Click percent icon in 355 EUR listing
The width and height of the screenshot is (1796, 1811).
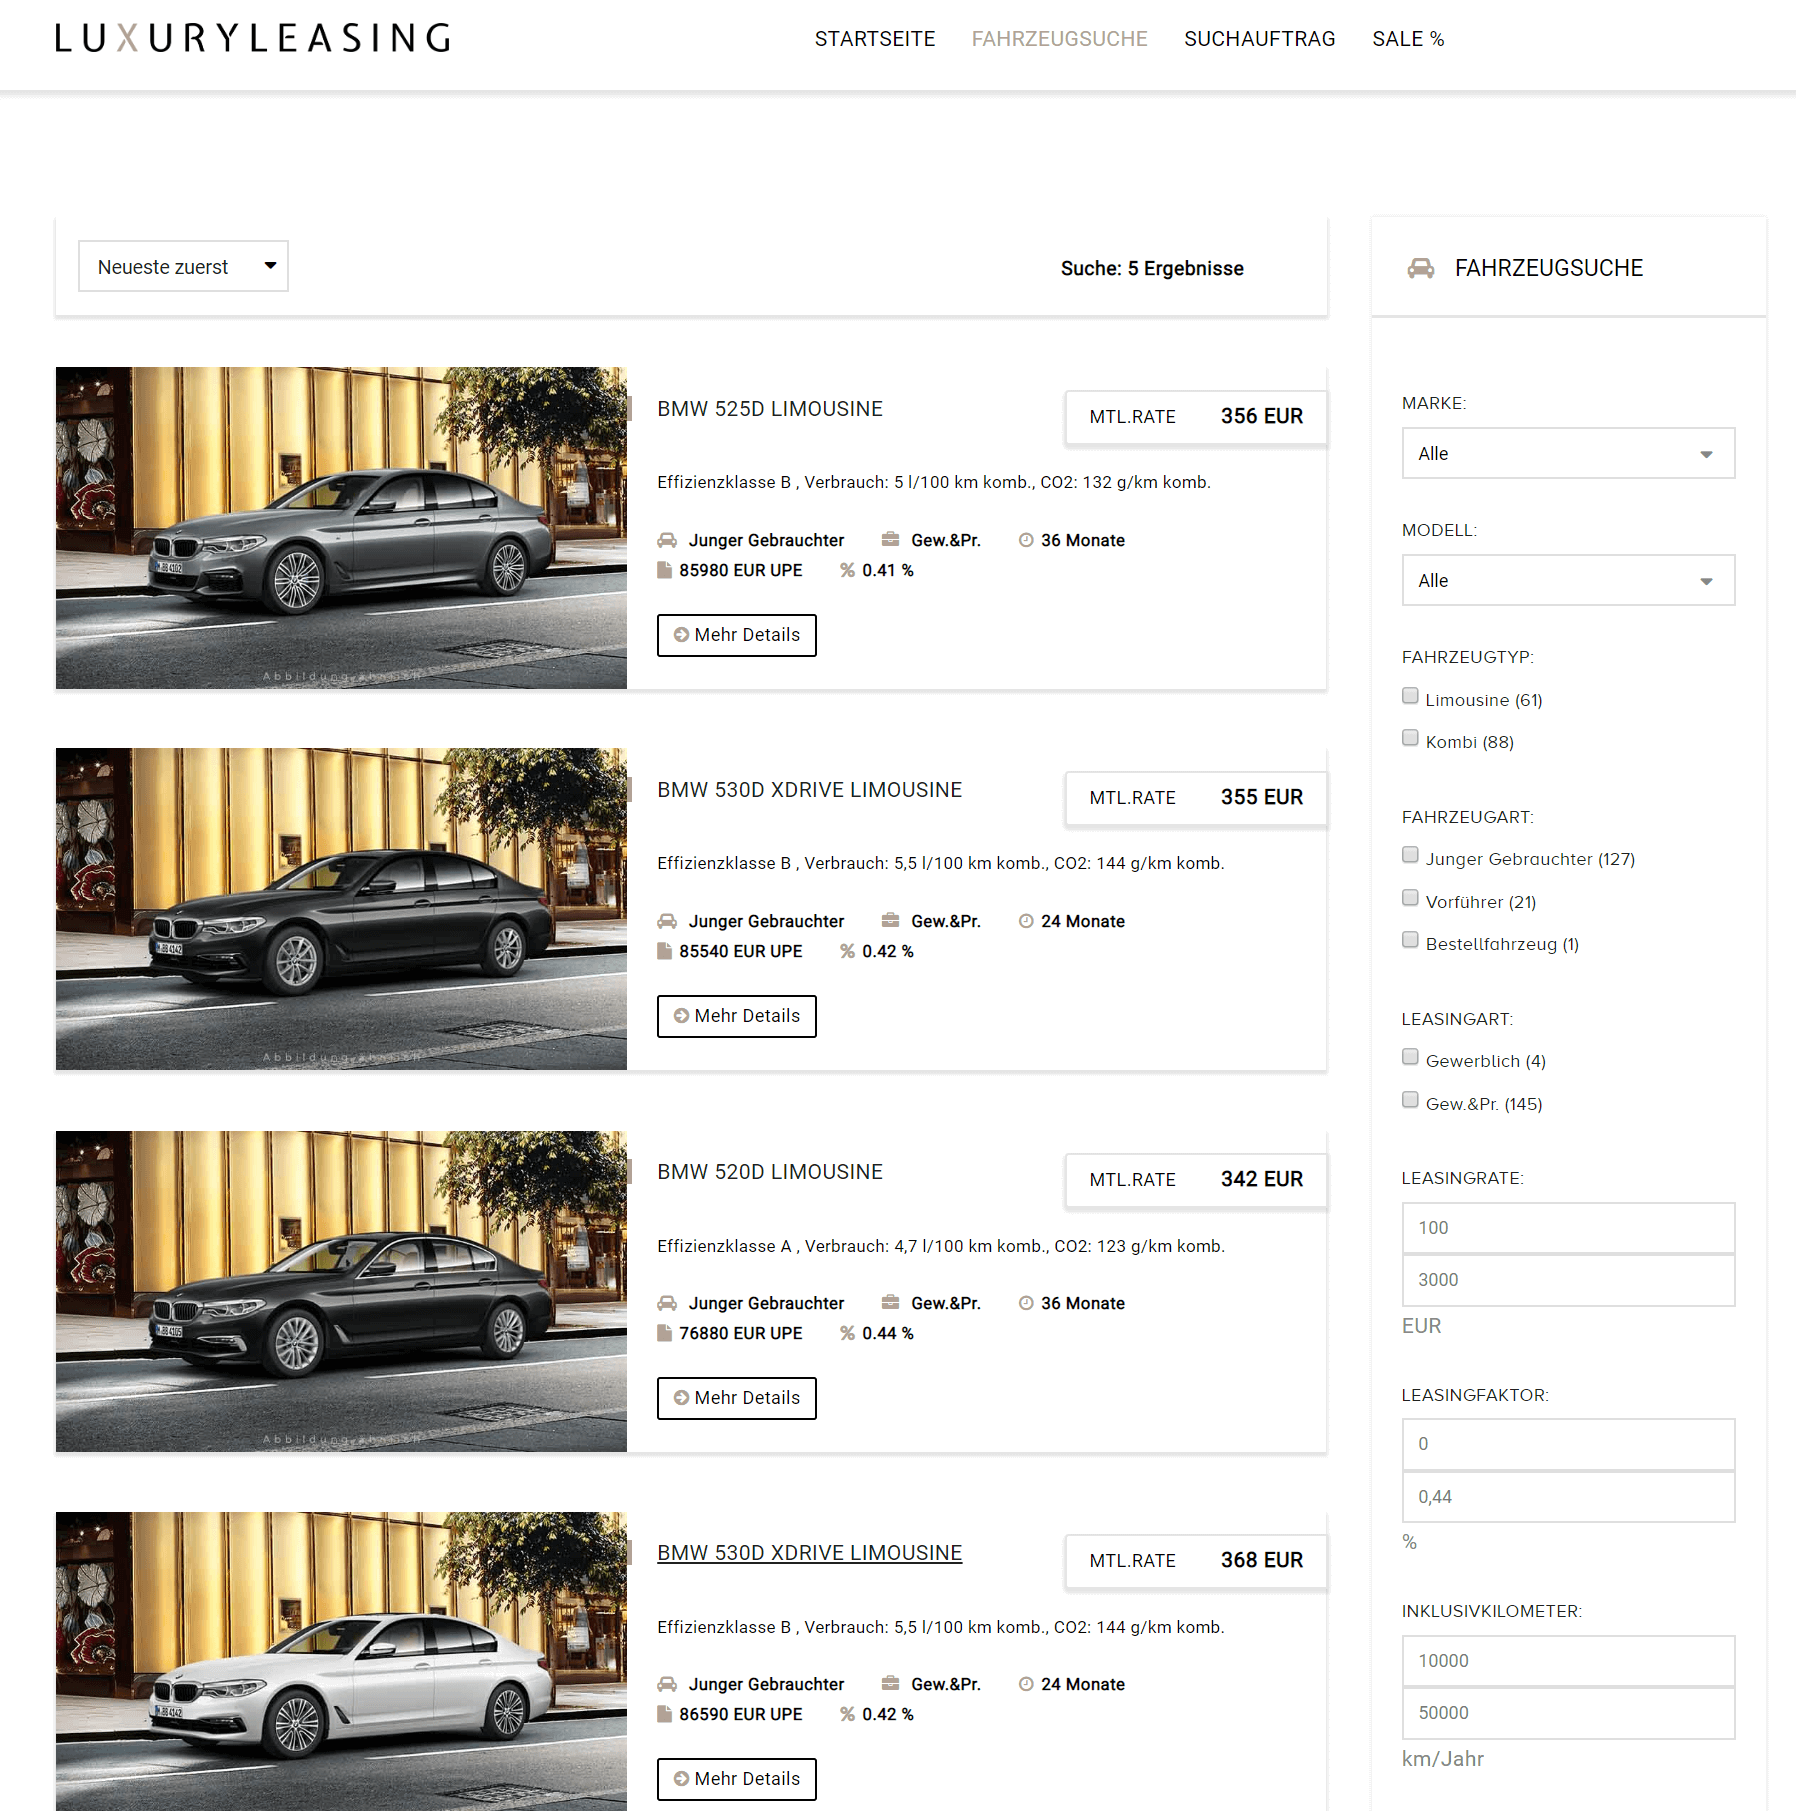[x=847, y=951]
